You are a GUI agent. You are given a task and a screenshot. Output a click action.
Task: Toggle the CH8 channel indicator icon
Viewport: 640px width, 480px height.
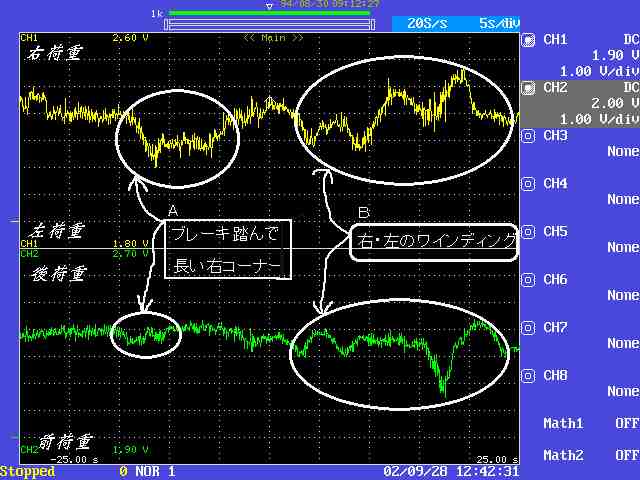pyautogui.click(x=528, y=376)
